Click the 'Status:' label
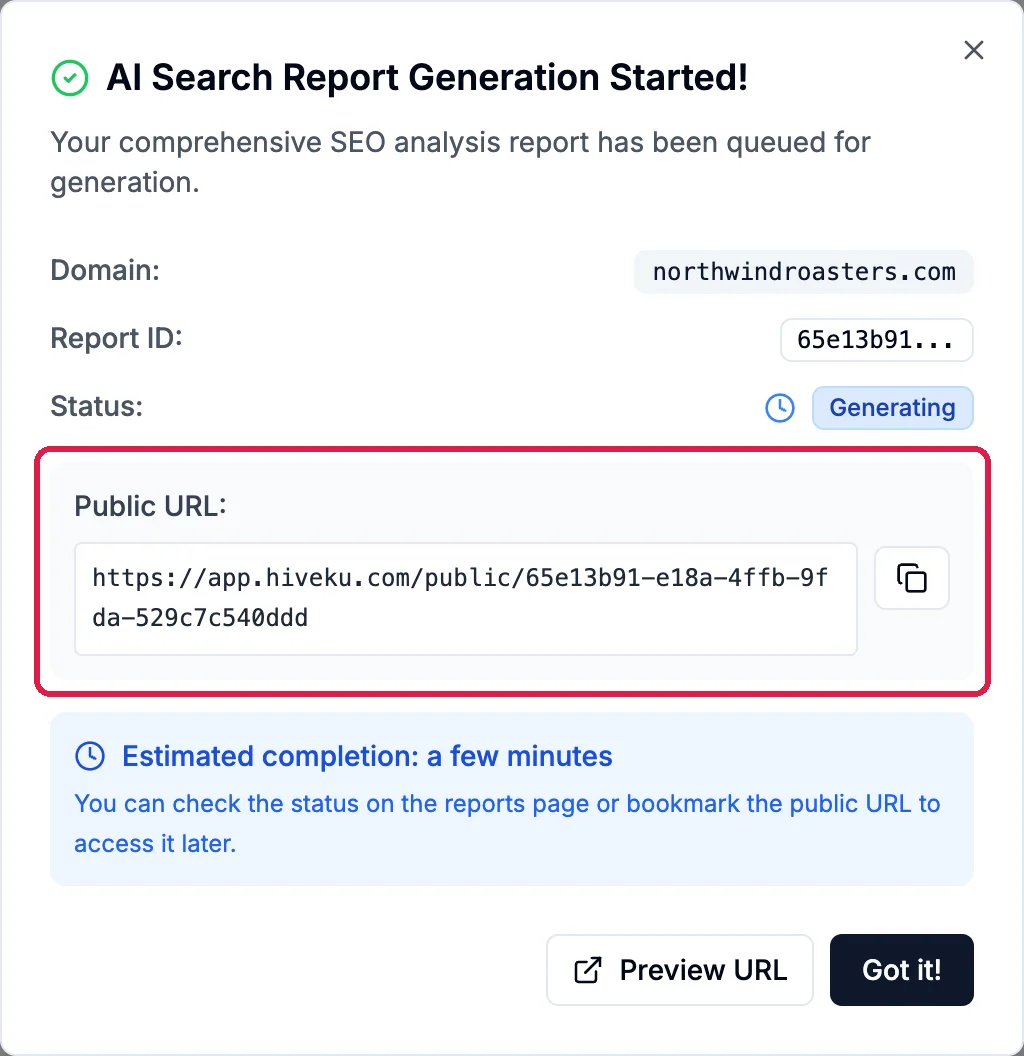 coord(97,406)
